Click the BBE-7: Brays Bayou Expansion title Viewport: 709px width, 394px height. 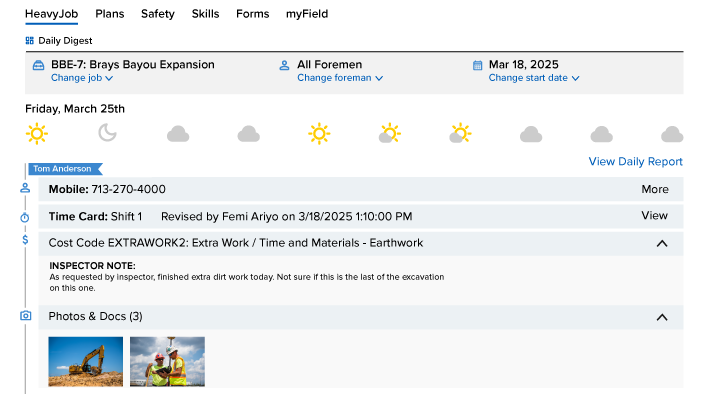(x=132, y=64)
